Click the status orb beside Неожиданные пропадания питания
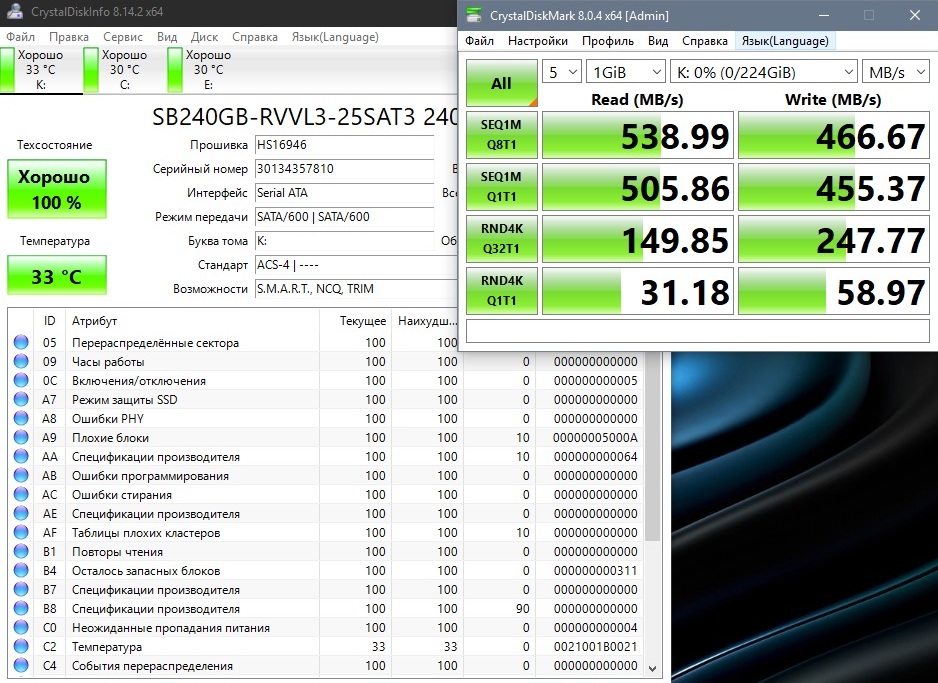Viewport: 938px width, 683px height. click(21, 627)
